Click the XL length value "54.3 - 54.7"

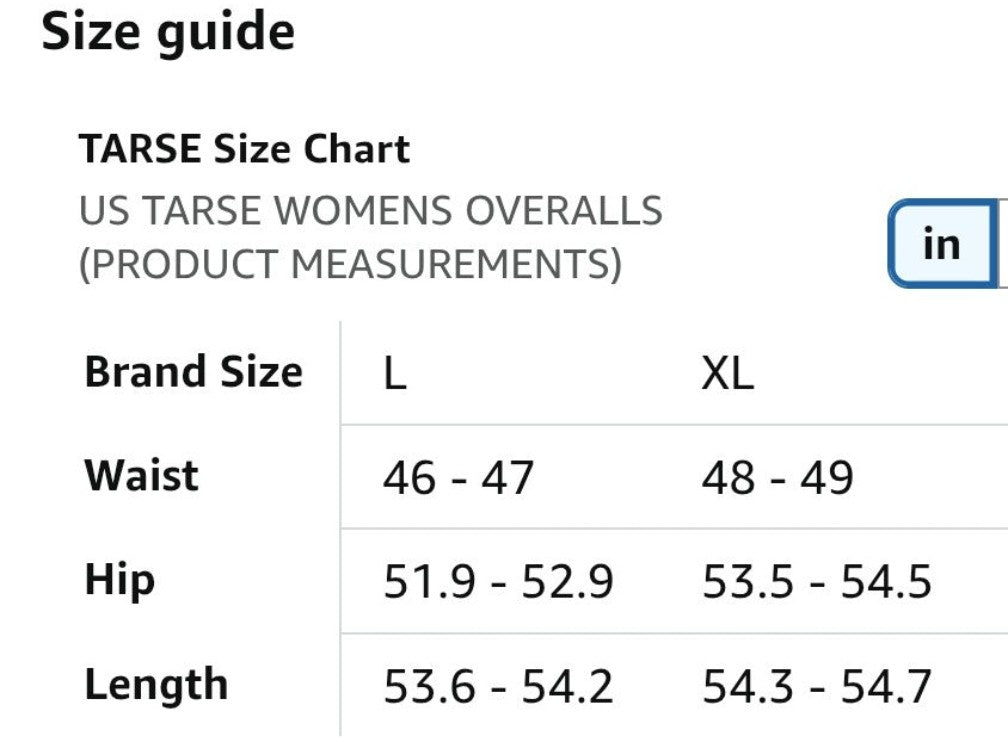pos(816,687)
